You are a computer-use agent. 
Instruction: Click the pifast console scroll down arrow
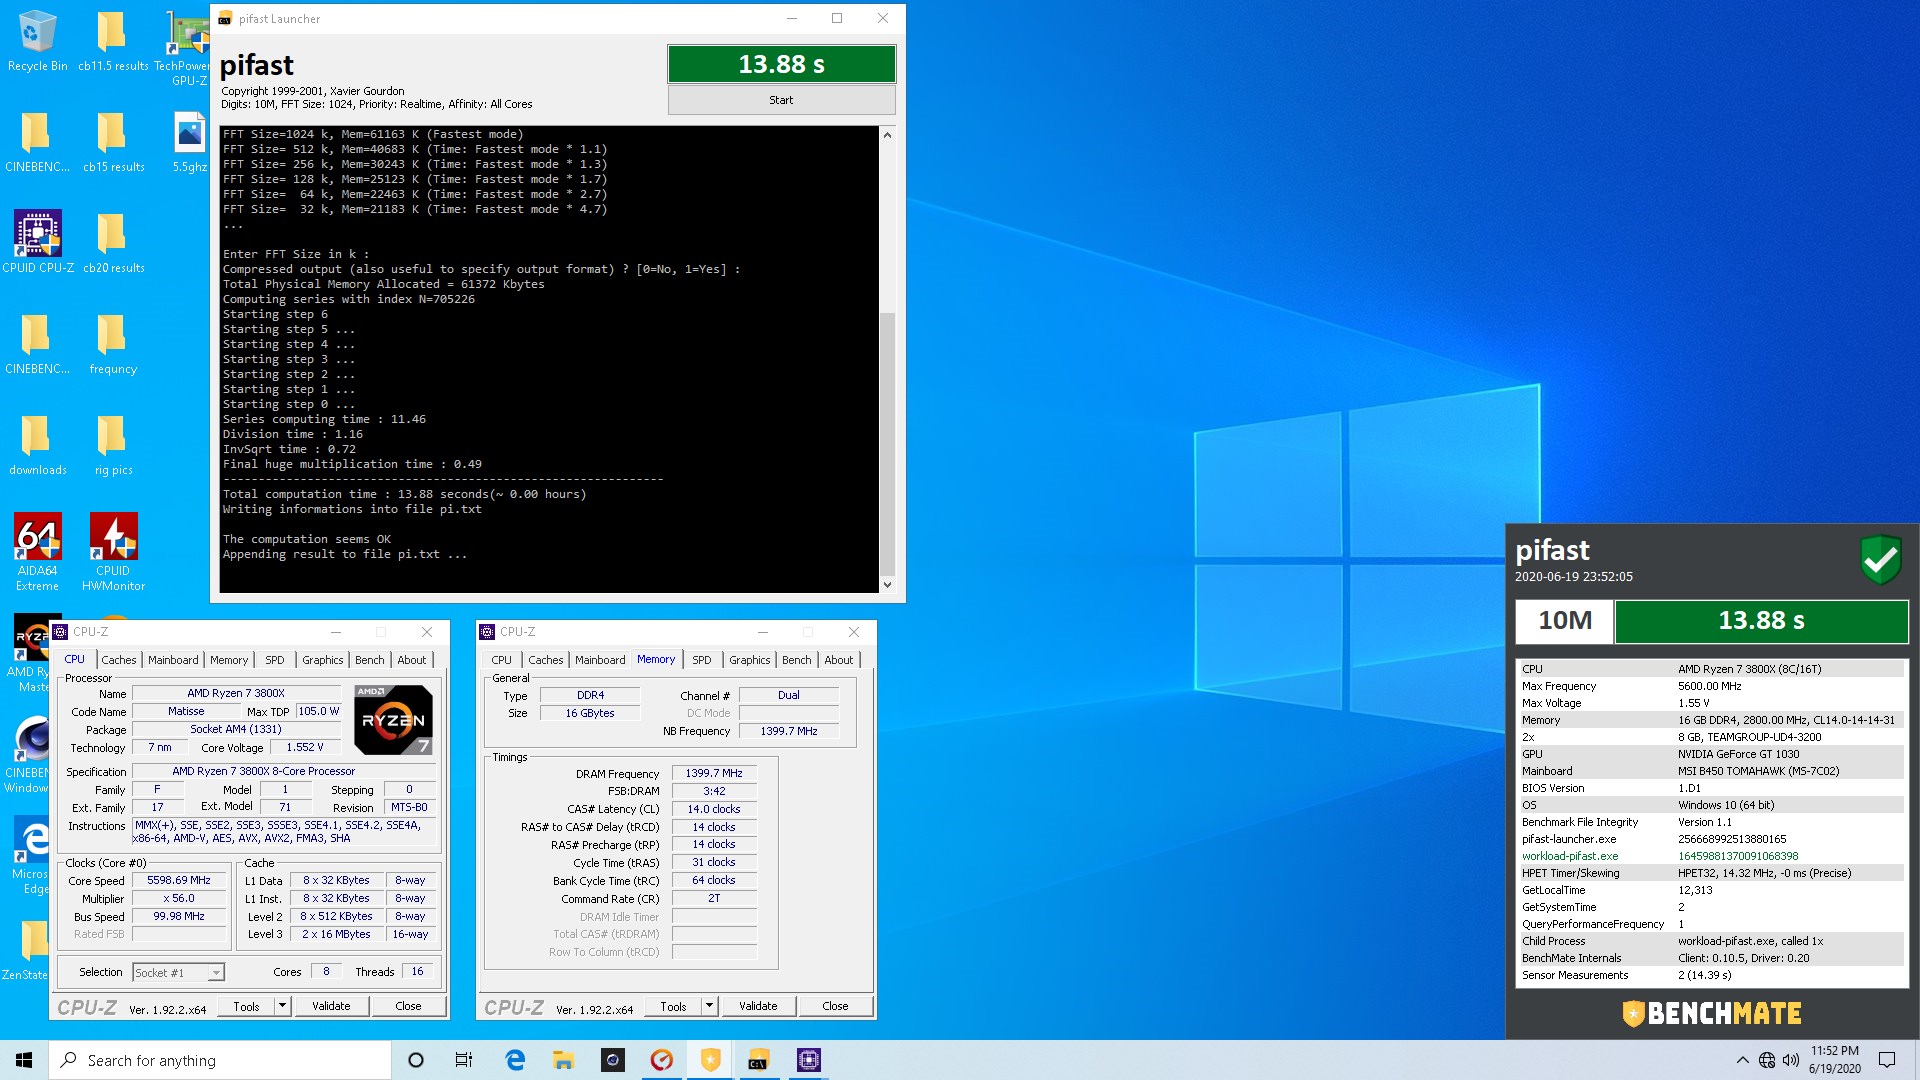pyautogui.click(x=887, y=585)
